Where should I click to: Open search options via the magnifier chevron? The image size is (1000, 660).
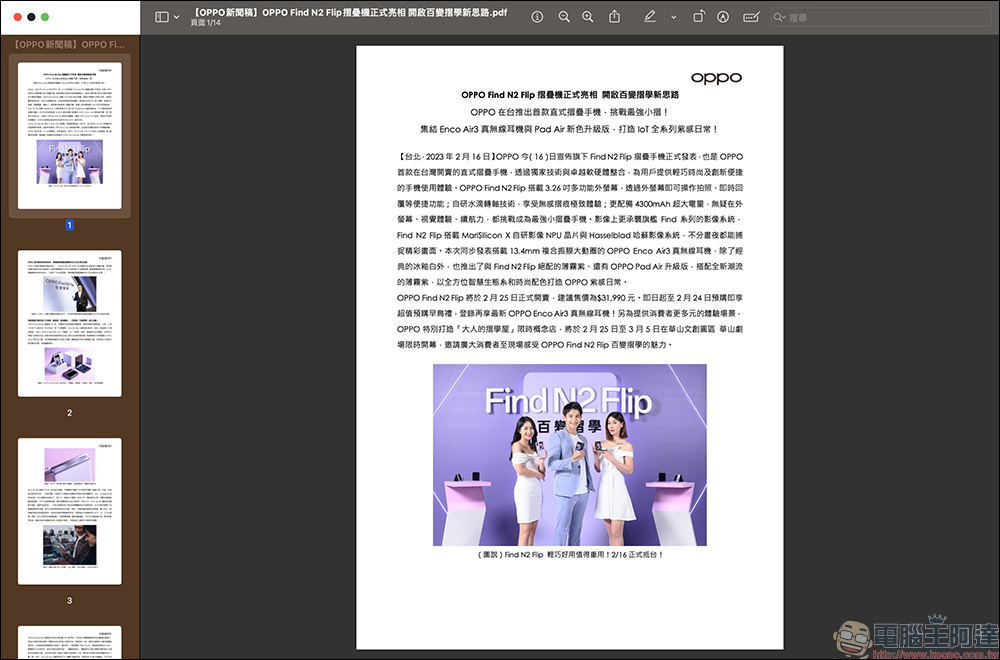pos(781,17)
